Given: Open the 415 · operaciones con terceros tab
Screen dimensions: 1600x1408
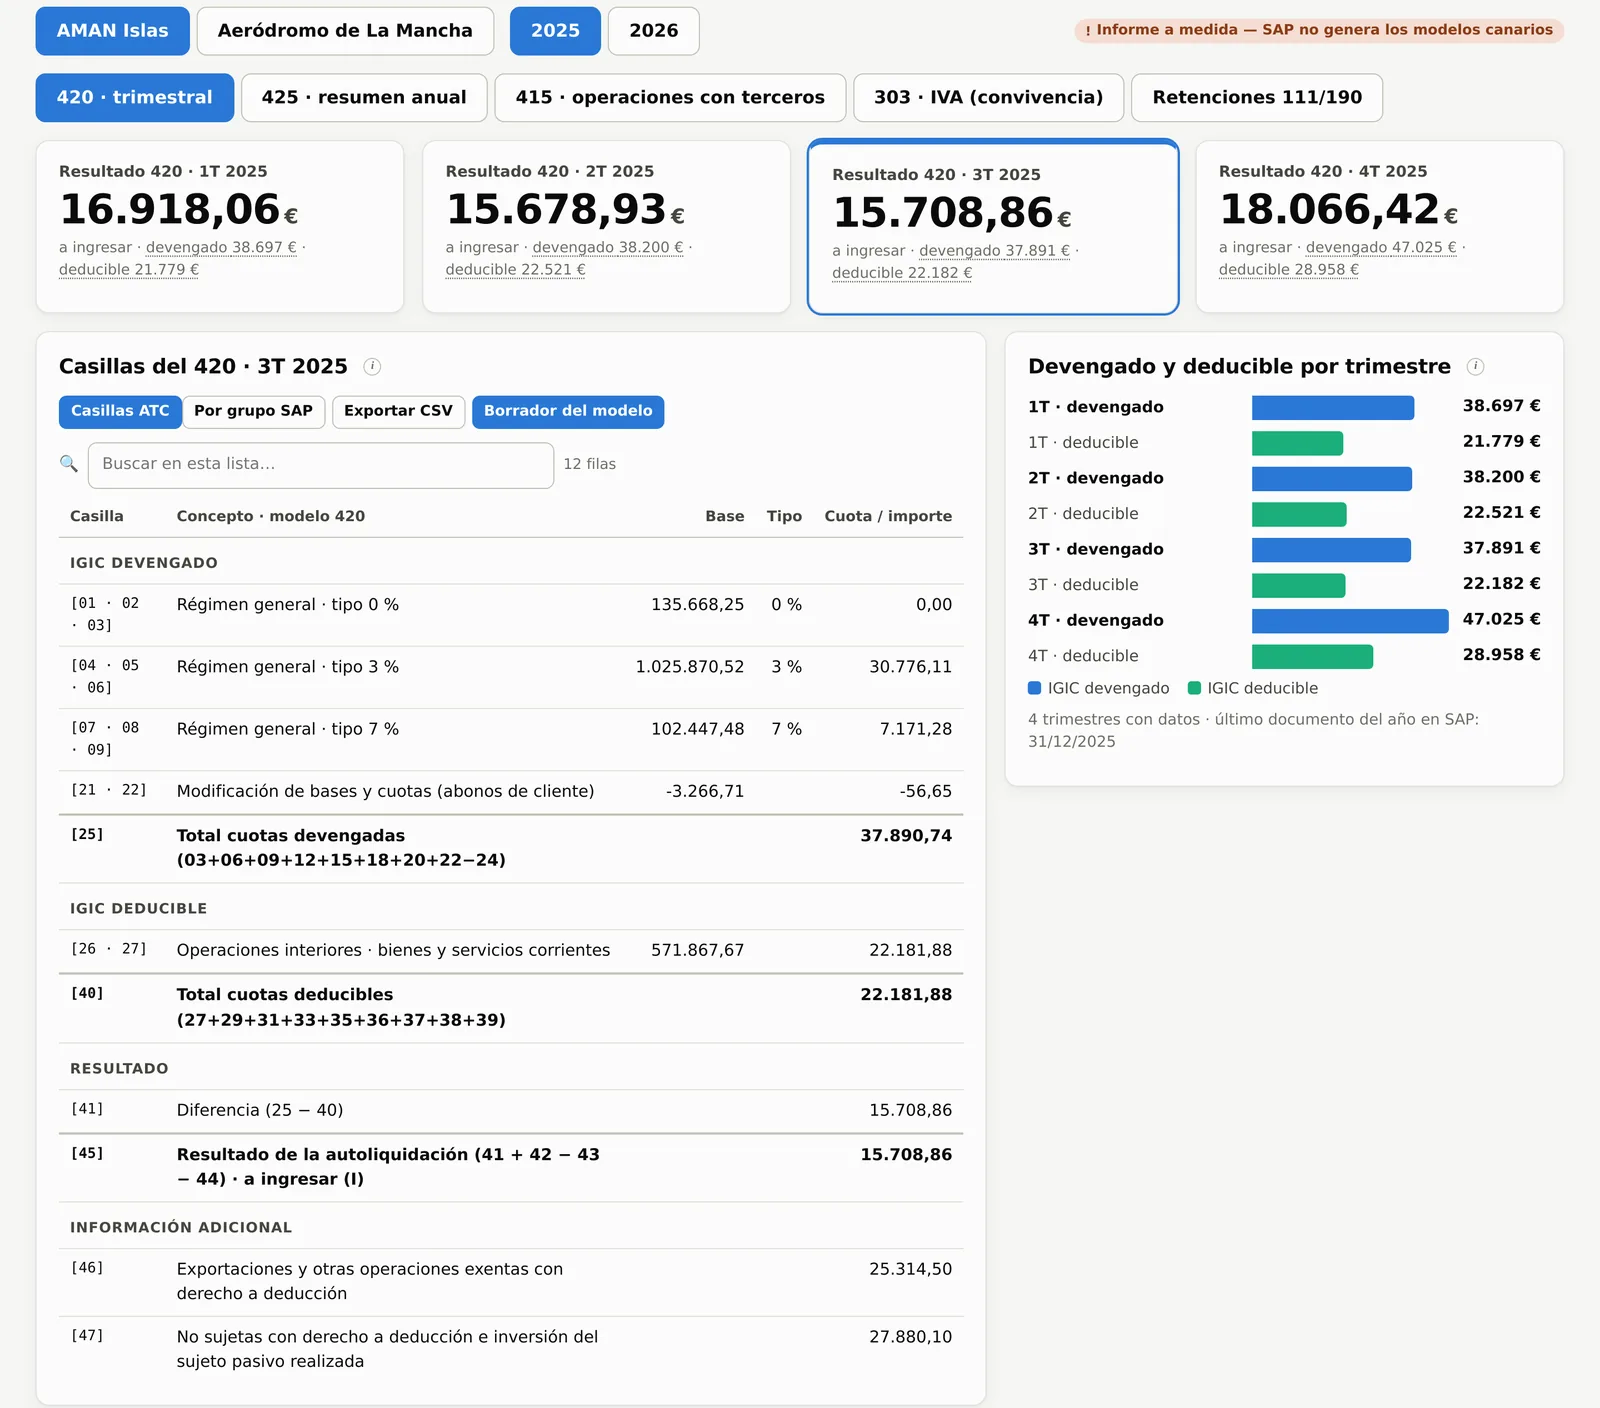Looking at the screenshot, I should click(x=670, y=98).
